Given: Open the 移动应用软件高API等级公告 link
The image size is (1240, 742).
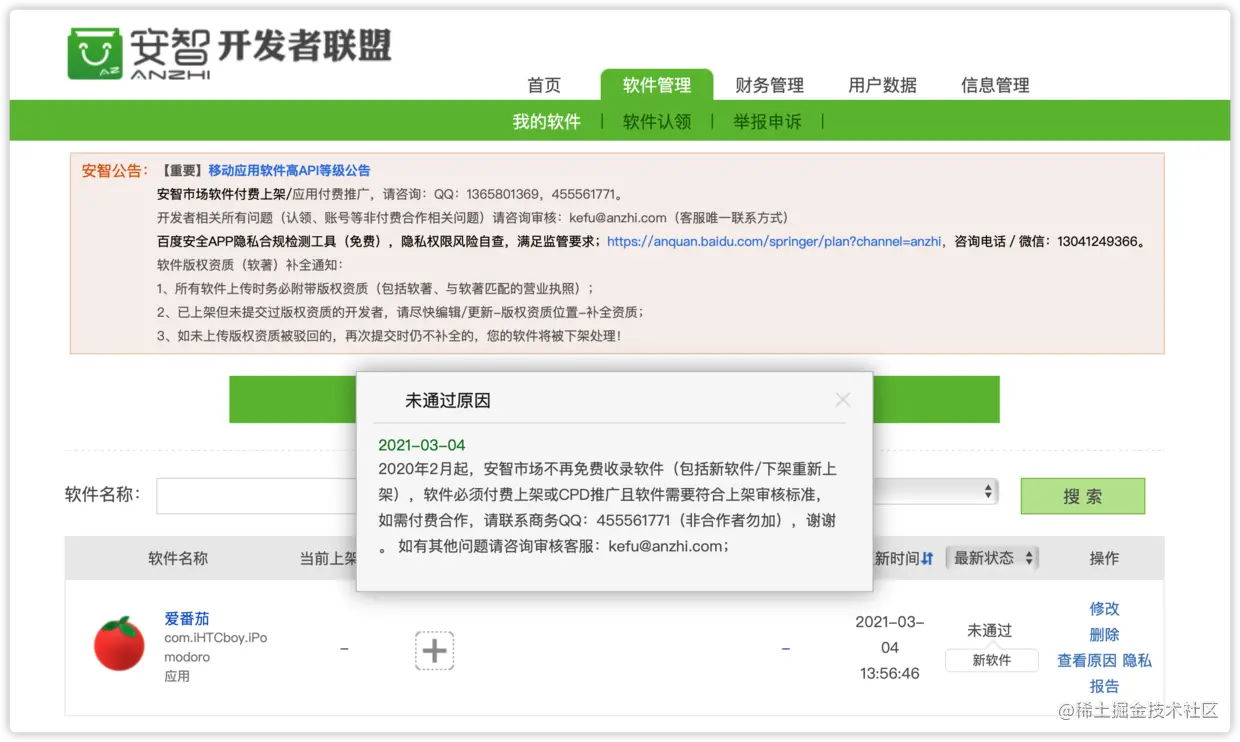Looking at the screenshot, I should 289,171.
